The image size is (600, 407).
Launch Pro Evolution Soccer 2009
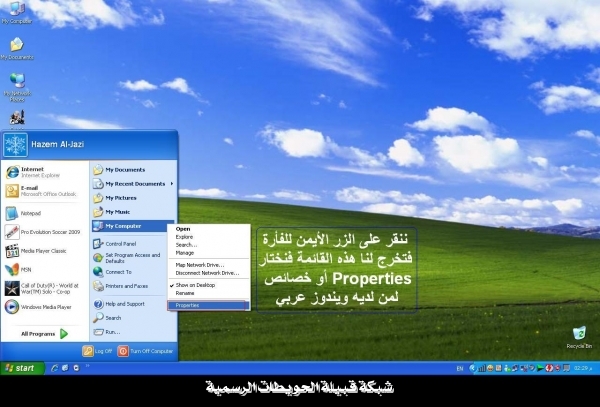[x=43, y=232]
